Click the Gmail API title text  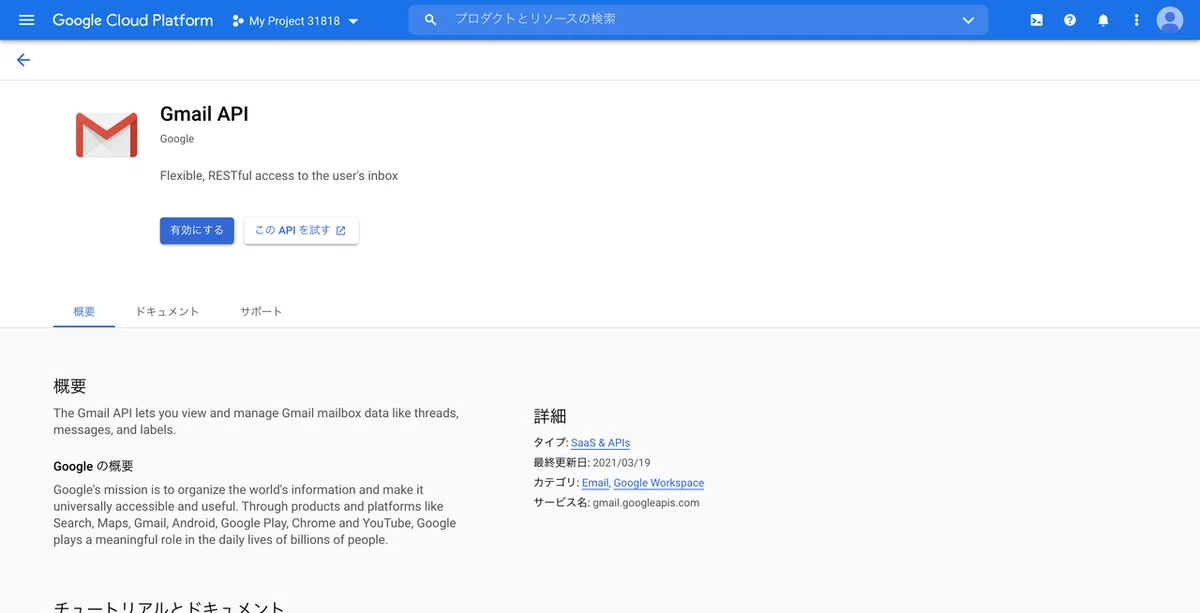pos(204,114)
